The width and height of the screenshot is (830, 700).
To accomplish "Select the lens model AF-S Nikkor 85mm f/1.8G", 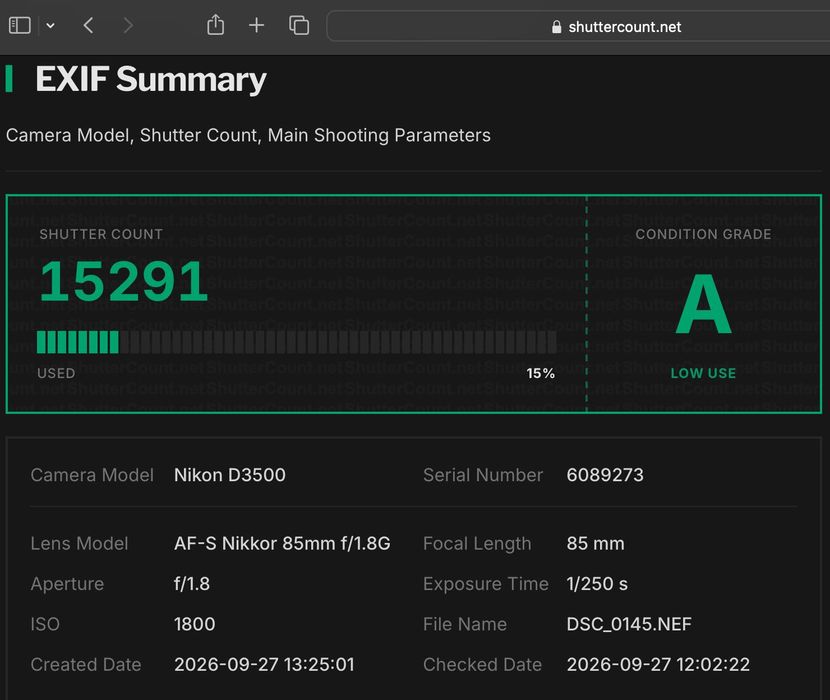I will point(282,543).
